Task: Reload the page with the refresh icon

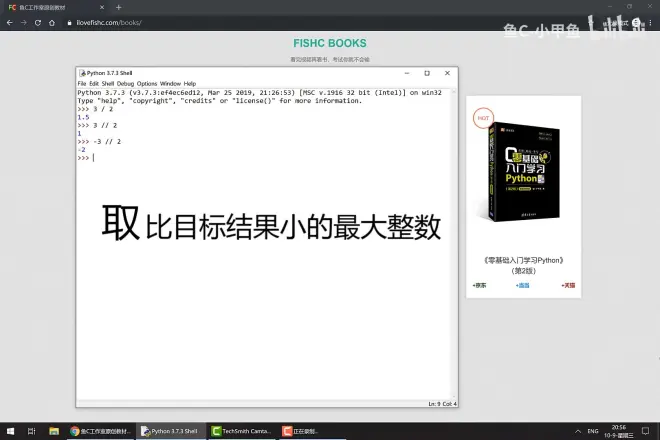Action: [38, 21]
